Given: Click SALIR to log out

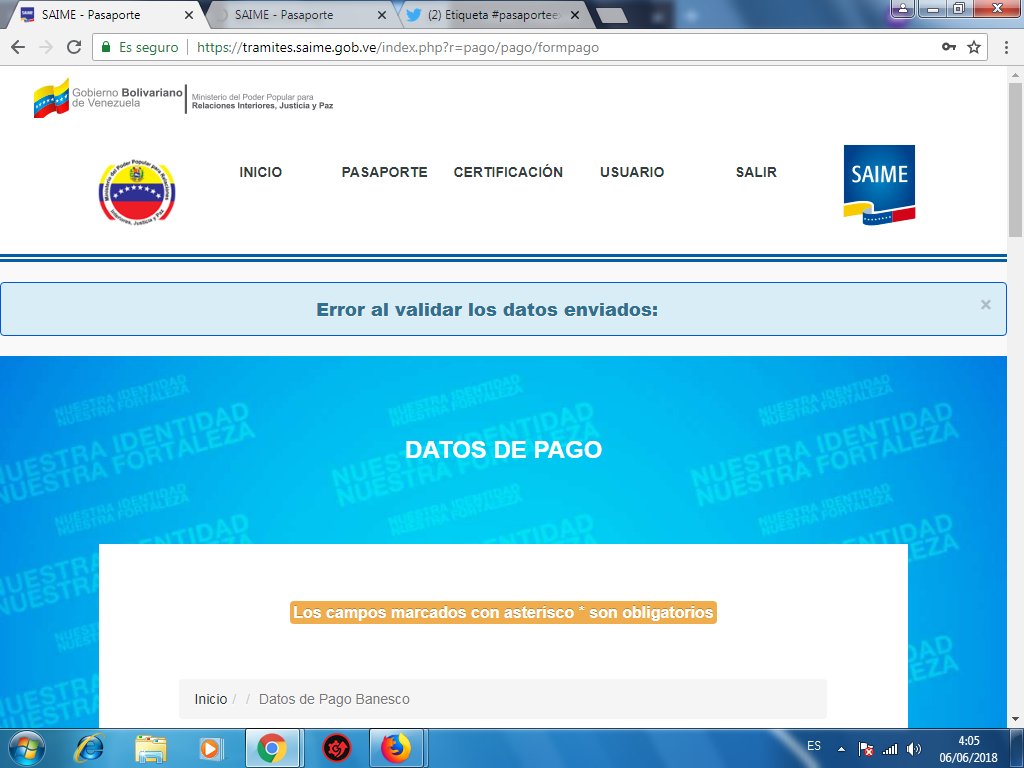Looking at the screenshot, I should [756, 172].
